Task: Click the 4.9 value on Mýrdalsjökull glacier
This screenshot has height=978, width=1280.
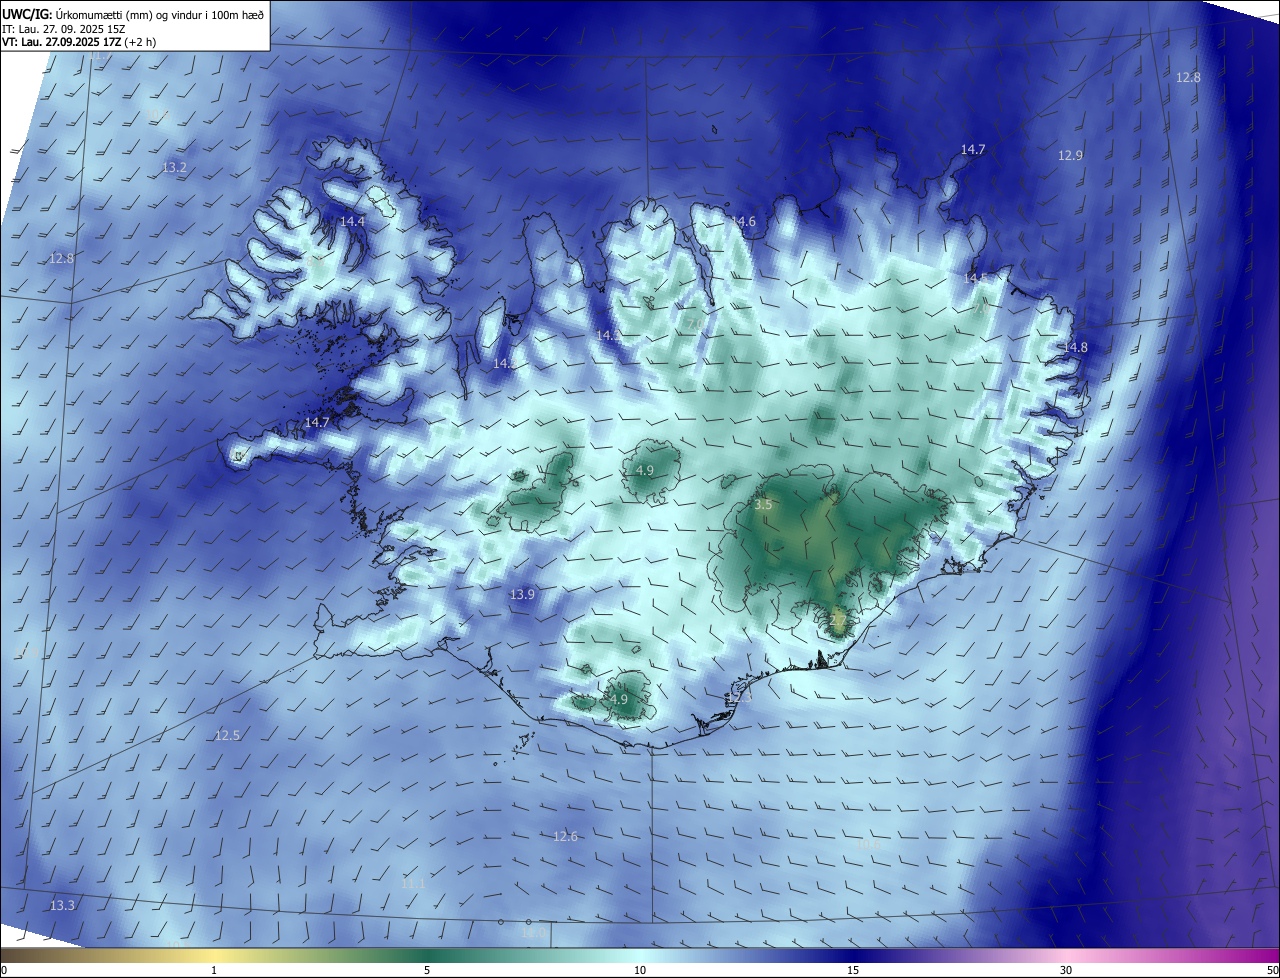Action: point(619,699)
